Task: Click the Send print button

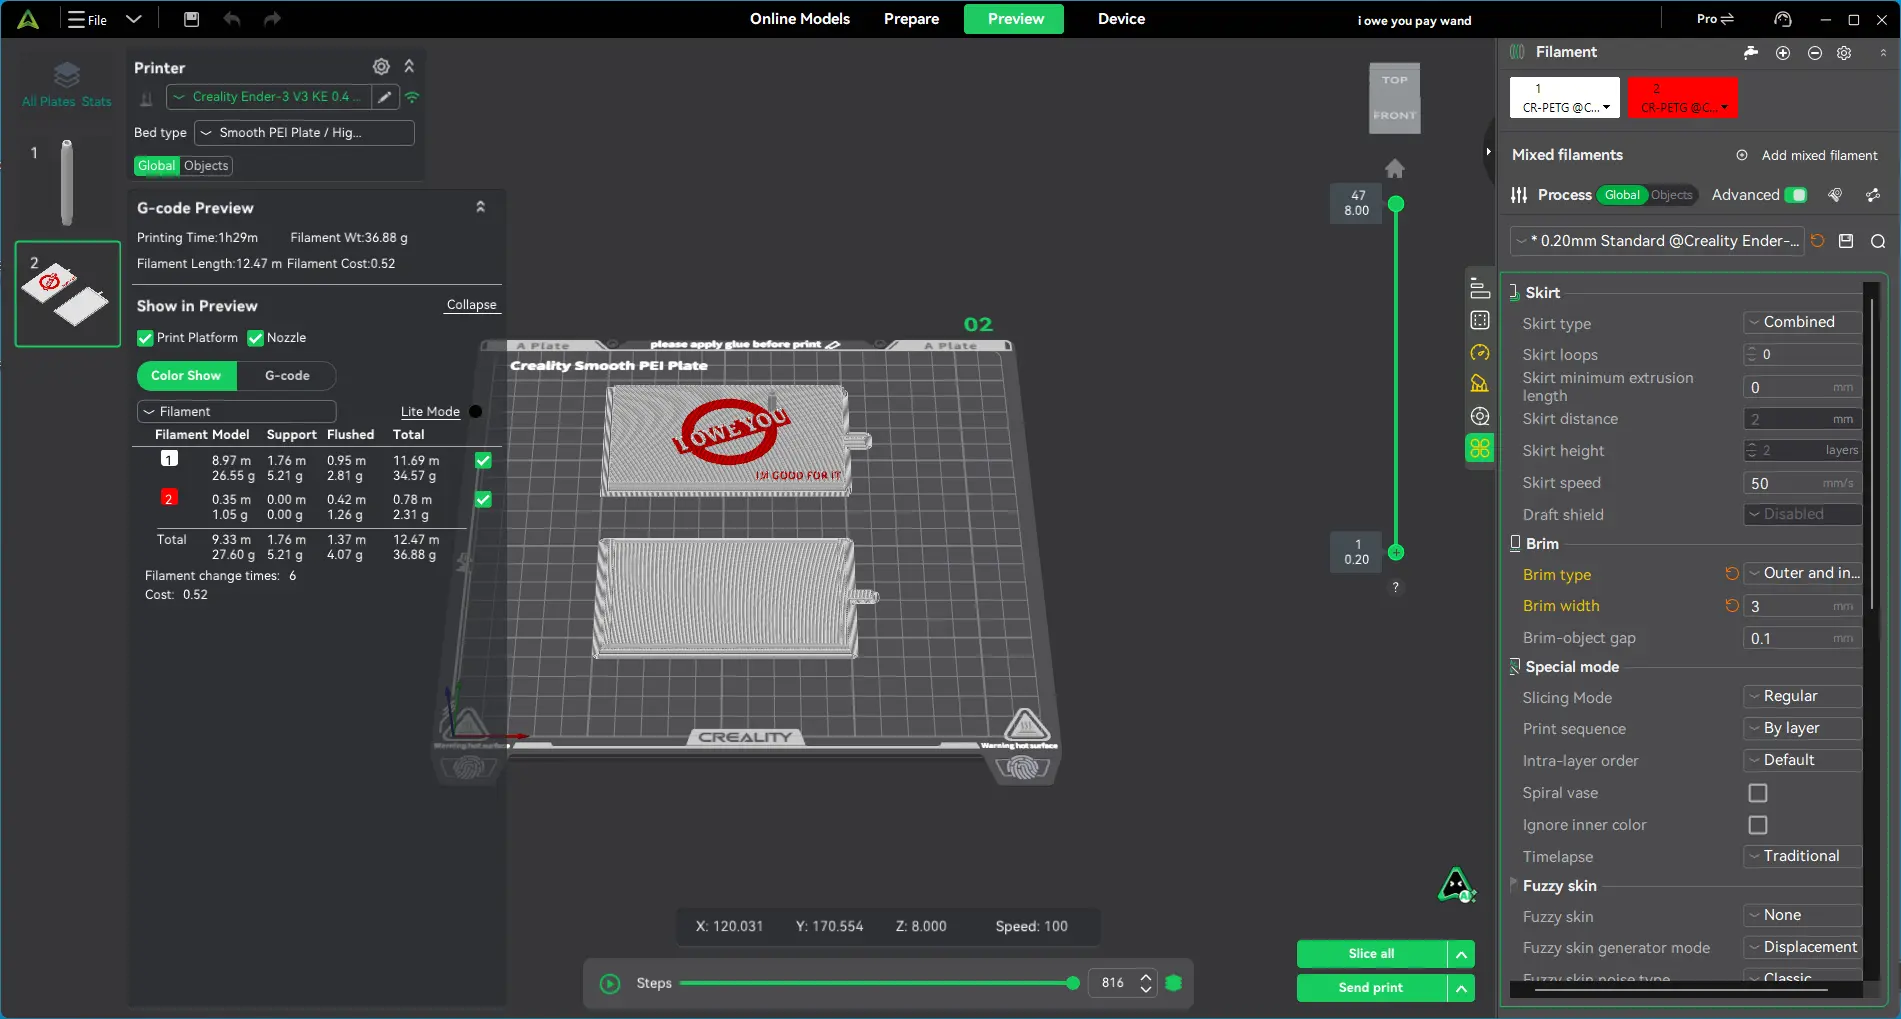Action: (1371, 988)
